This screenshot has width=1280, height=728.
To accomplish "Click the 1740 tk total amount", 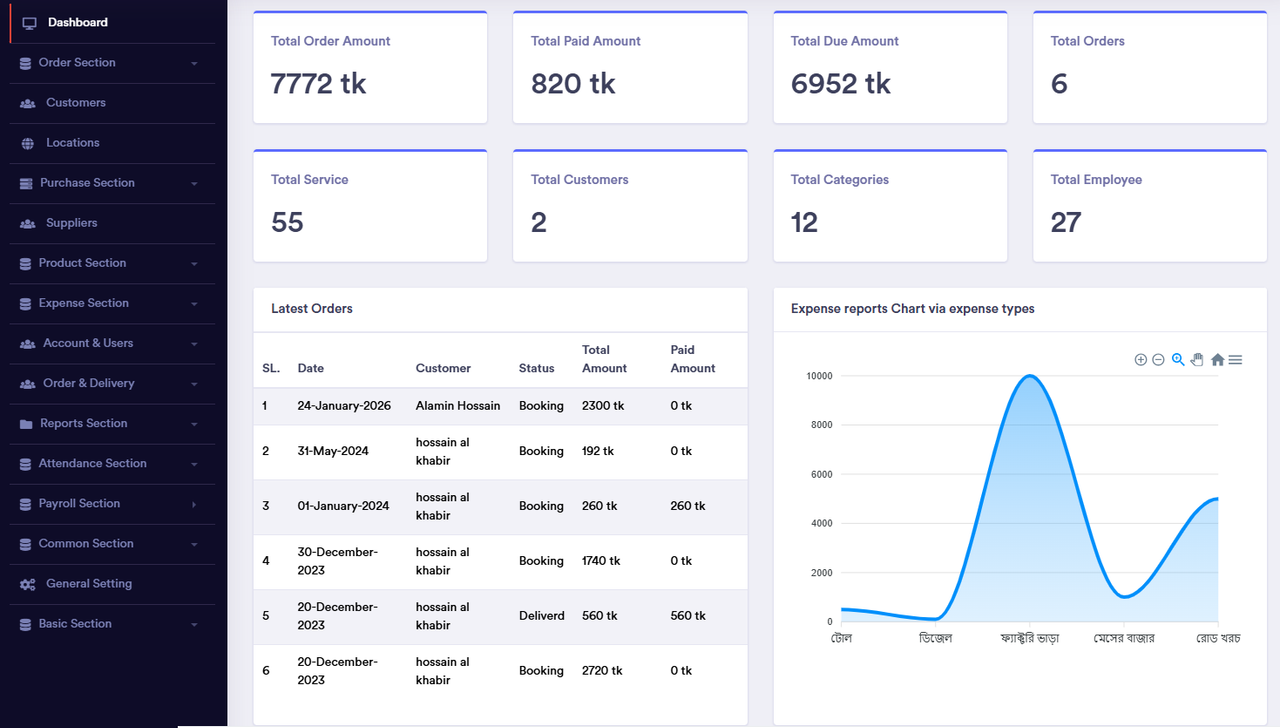I will (x=601, y=561).
